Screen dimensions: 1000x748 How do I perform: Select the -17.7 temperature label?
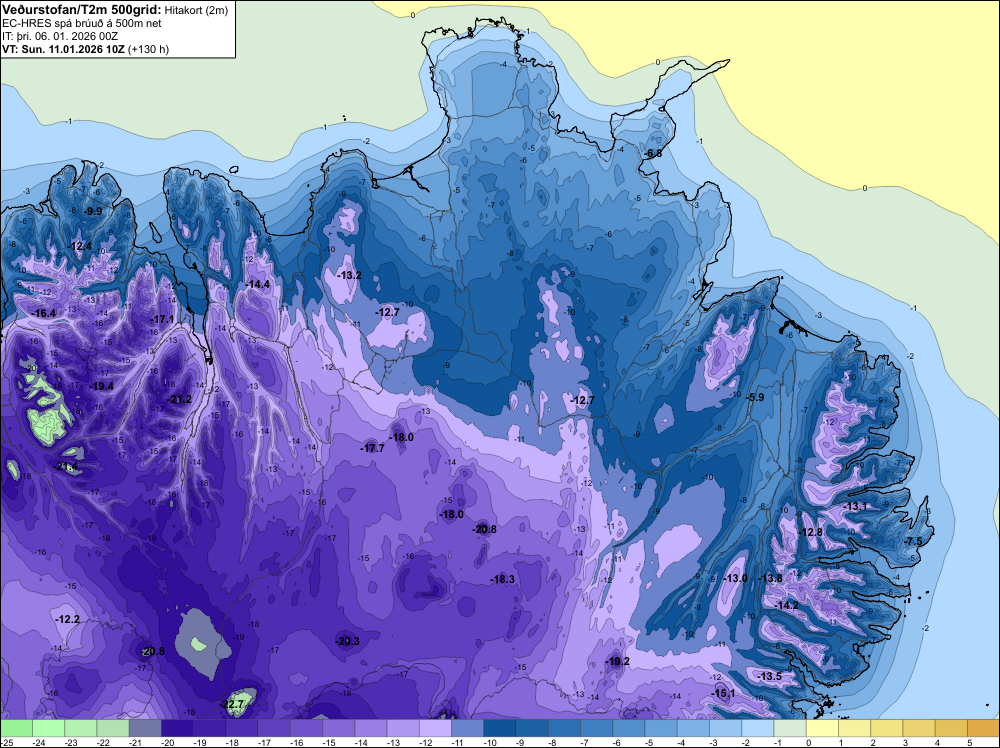[x=372, y=448]
